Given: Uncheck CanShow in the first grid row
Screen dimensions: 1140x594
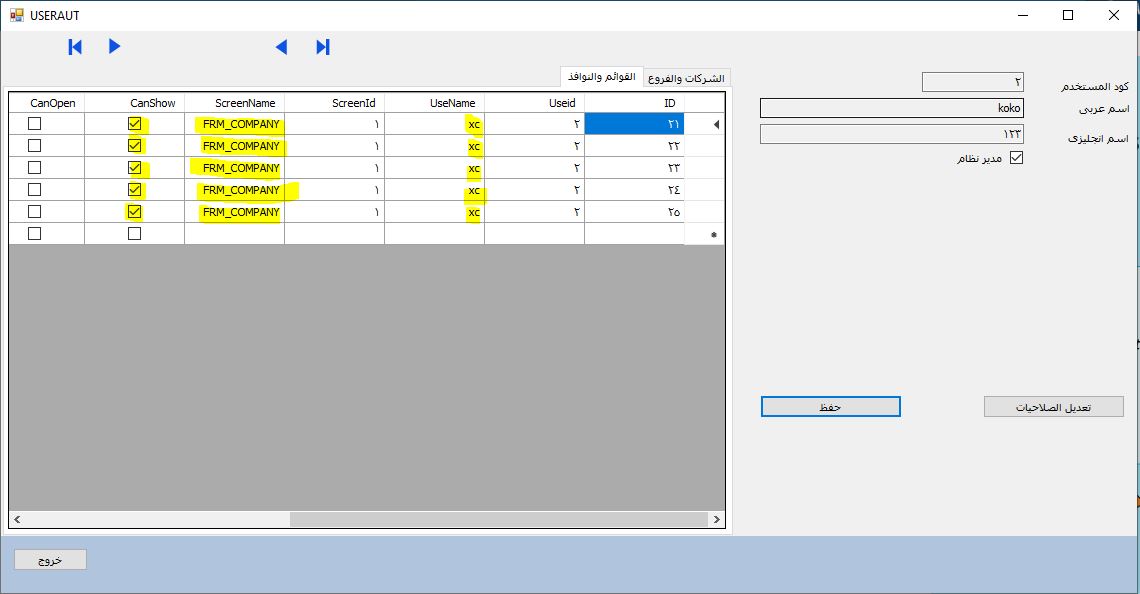Looking at the screenshot, I should tap(135, 124).
